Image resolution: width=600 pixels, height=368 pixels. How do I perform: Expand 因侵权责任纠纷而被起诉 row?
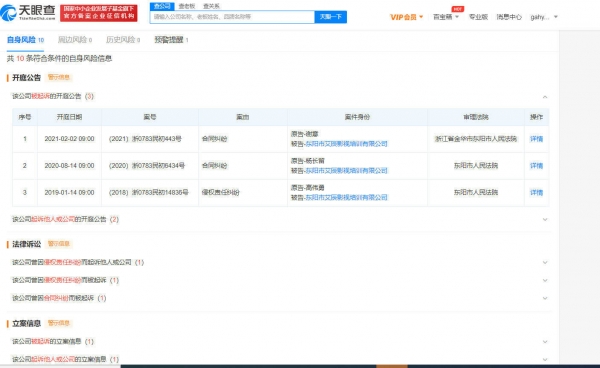point(545,280)
